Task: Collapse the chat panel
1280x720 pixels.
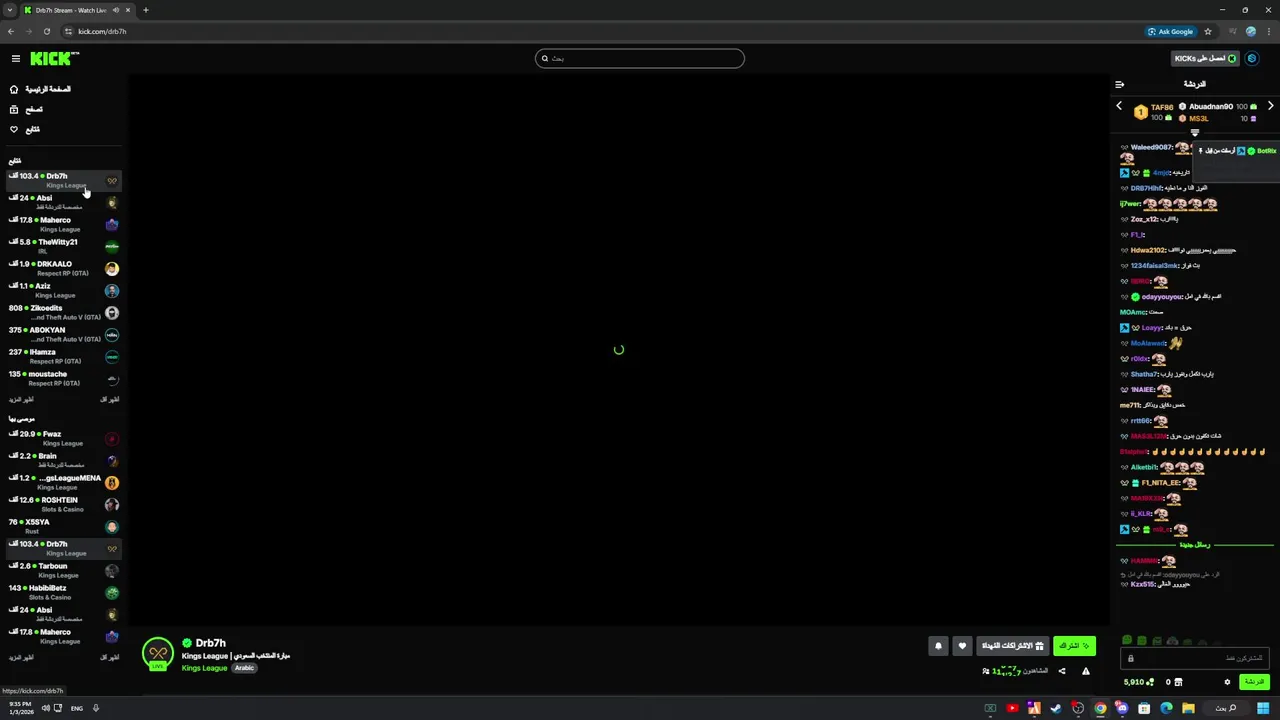Action: click(1120, 84)
